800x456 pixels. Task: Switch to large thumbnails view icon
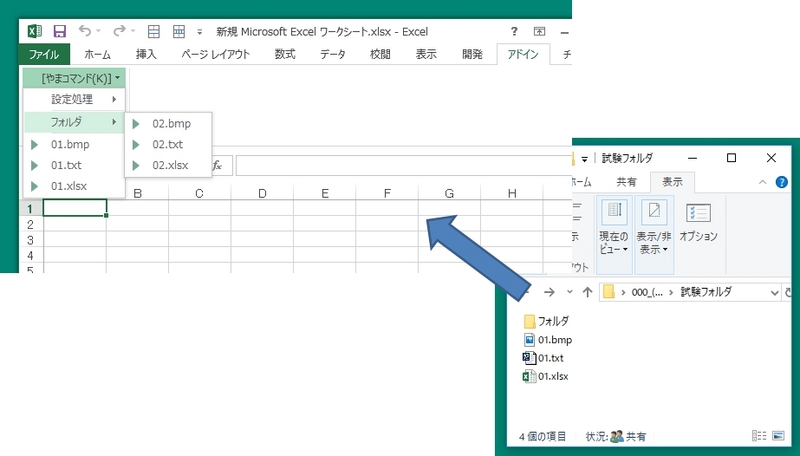pos(778,436)
